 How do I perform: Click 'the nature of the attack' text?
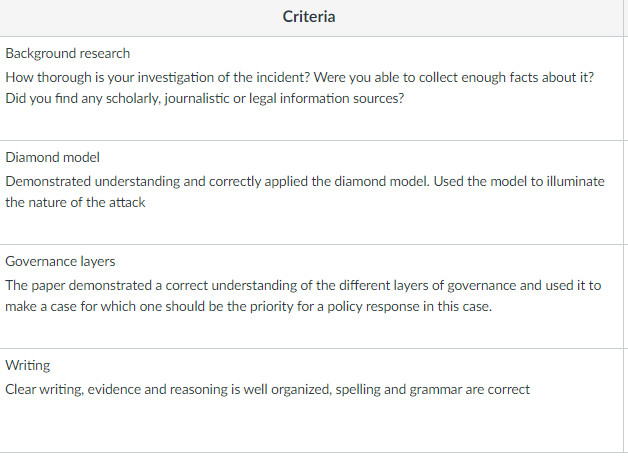(75, 202)
